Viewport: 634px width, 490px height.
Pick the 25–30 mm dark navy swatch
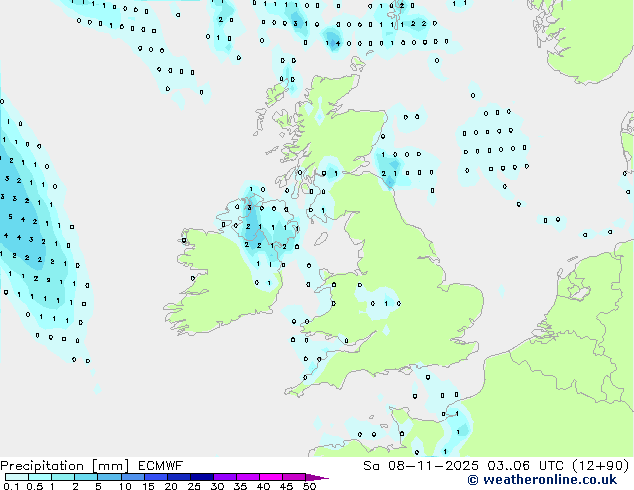click(202, 477)
